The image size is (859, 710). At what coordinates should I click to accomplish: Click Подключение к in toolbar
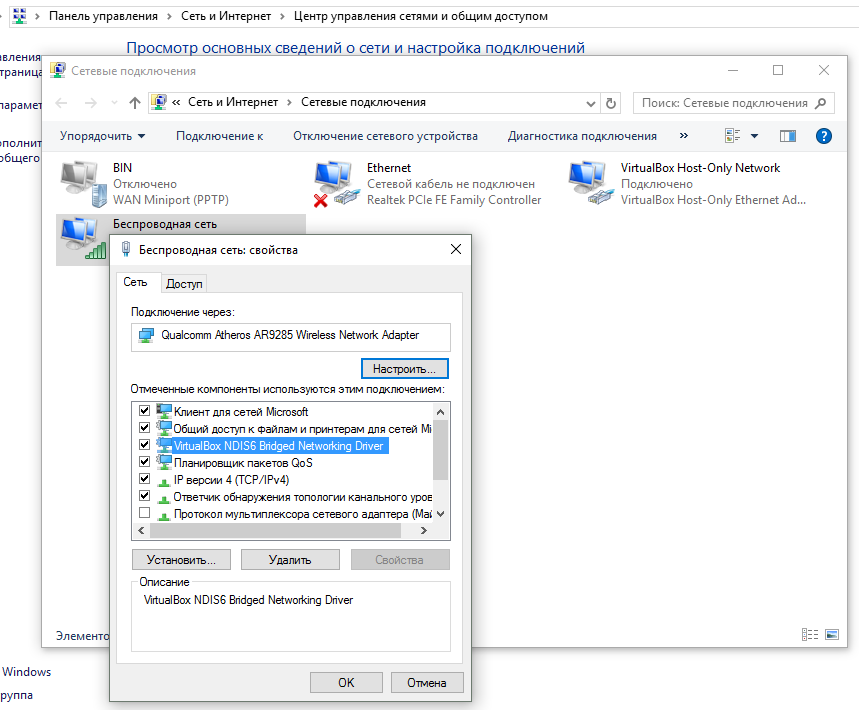[x=219, y=136]
